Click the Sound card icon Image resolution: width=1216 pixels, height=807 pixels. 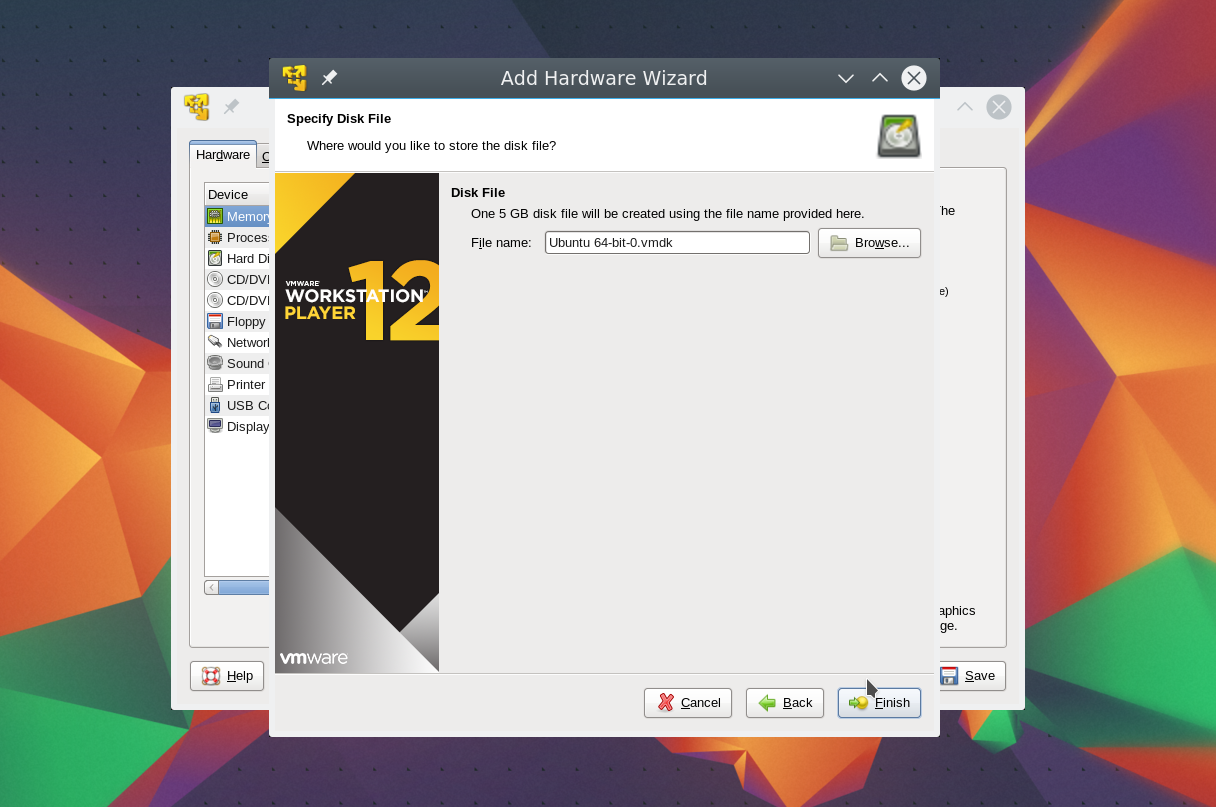215,364
